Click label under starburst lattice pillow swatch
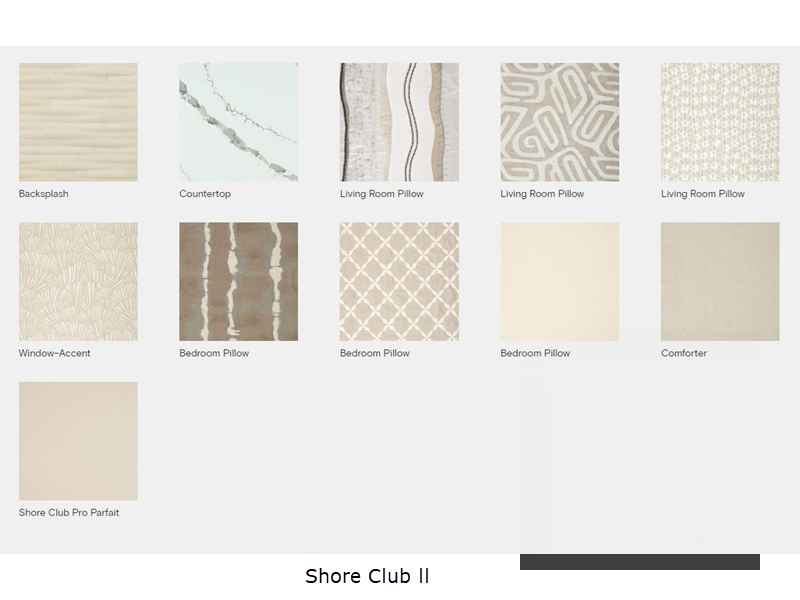The height and width of the screenshot is (600, 800). tap(703, 194)
